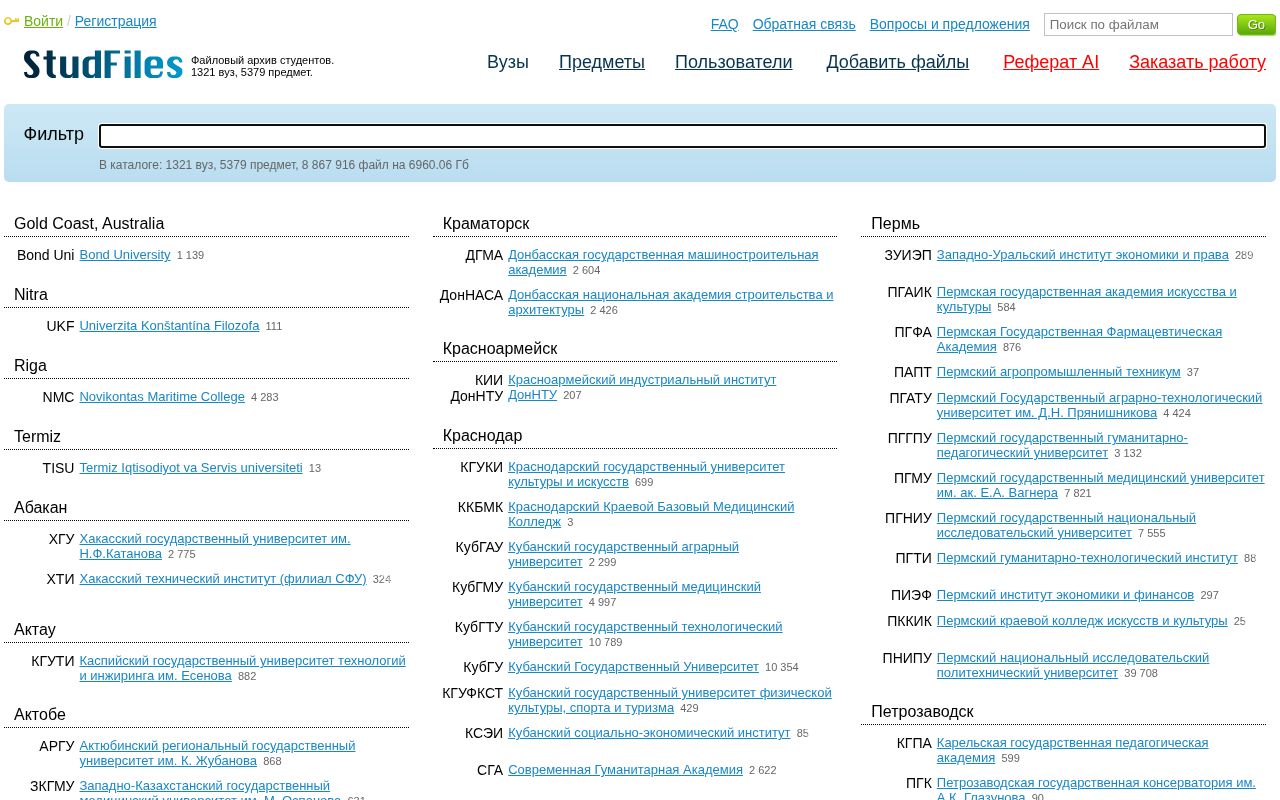Screen dimensions: 1280x800
Task: Open Пермский национальный исследовательский университет (ПГНИУ)
Action: 1066,525
